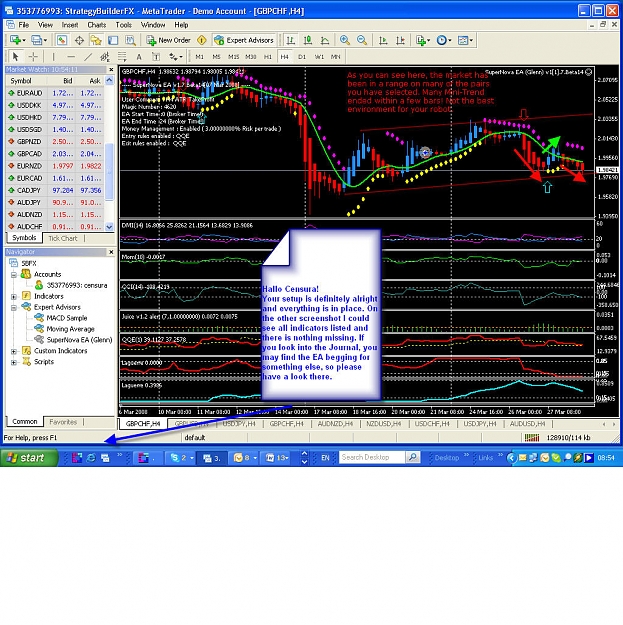Collapse the Accounts tree node
623x625 pixels.
(x=14, y=275)
